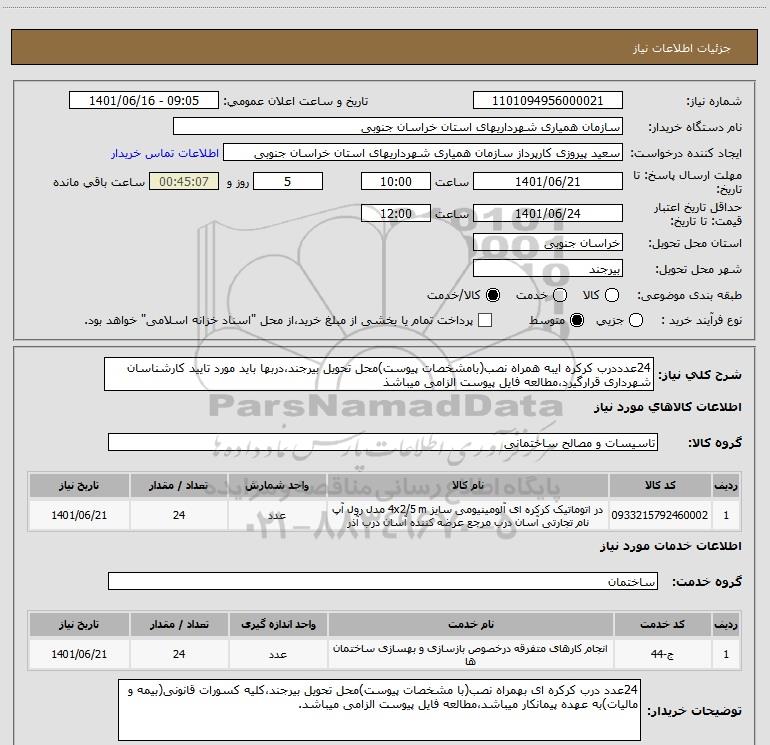Toggle the Islamic treasury bonds payment checkbox
The image size is (770, 745).
(485, 321)
